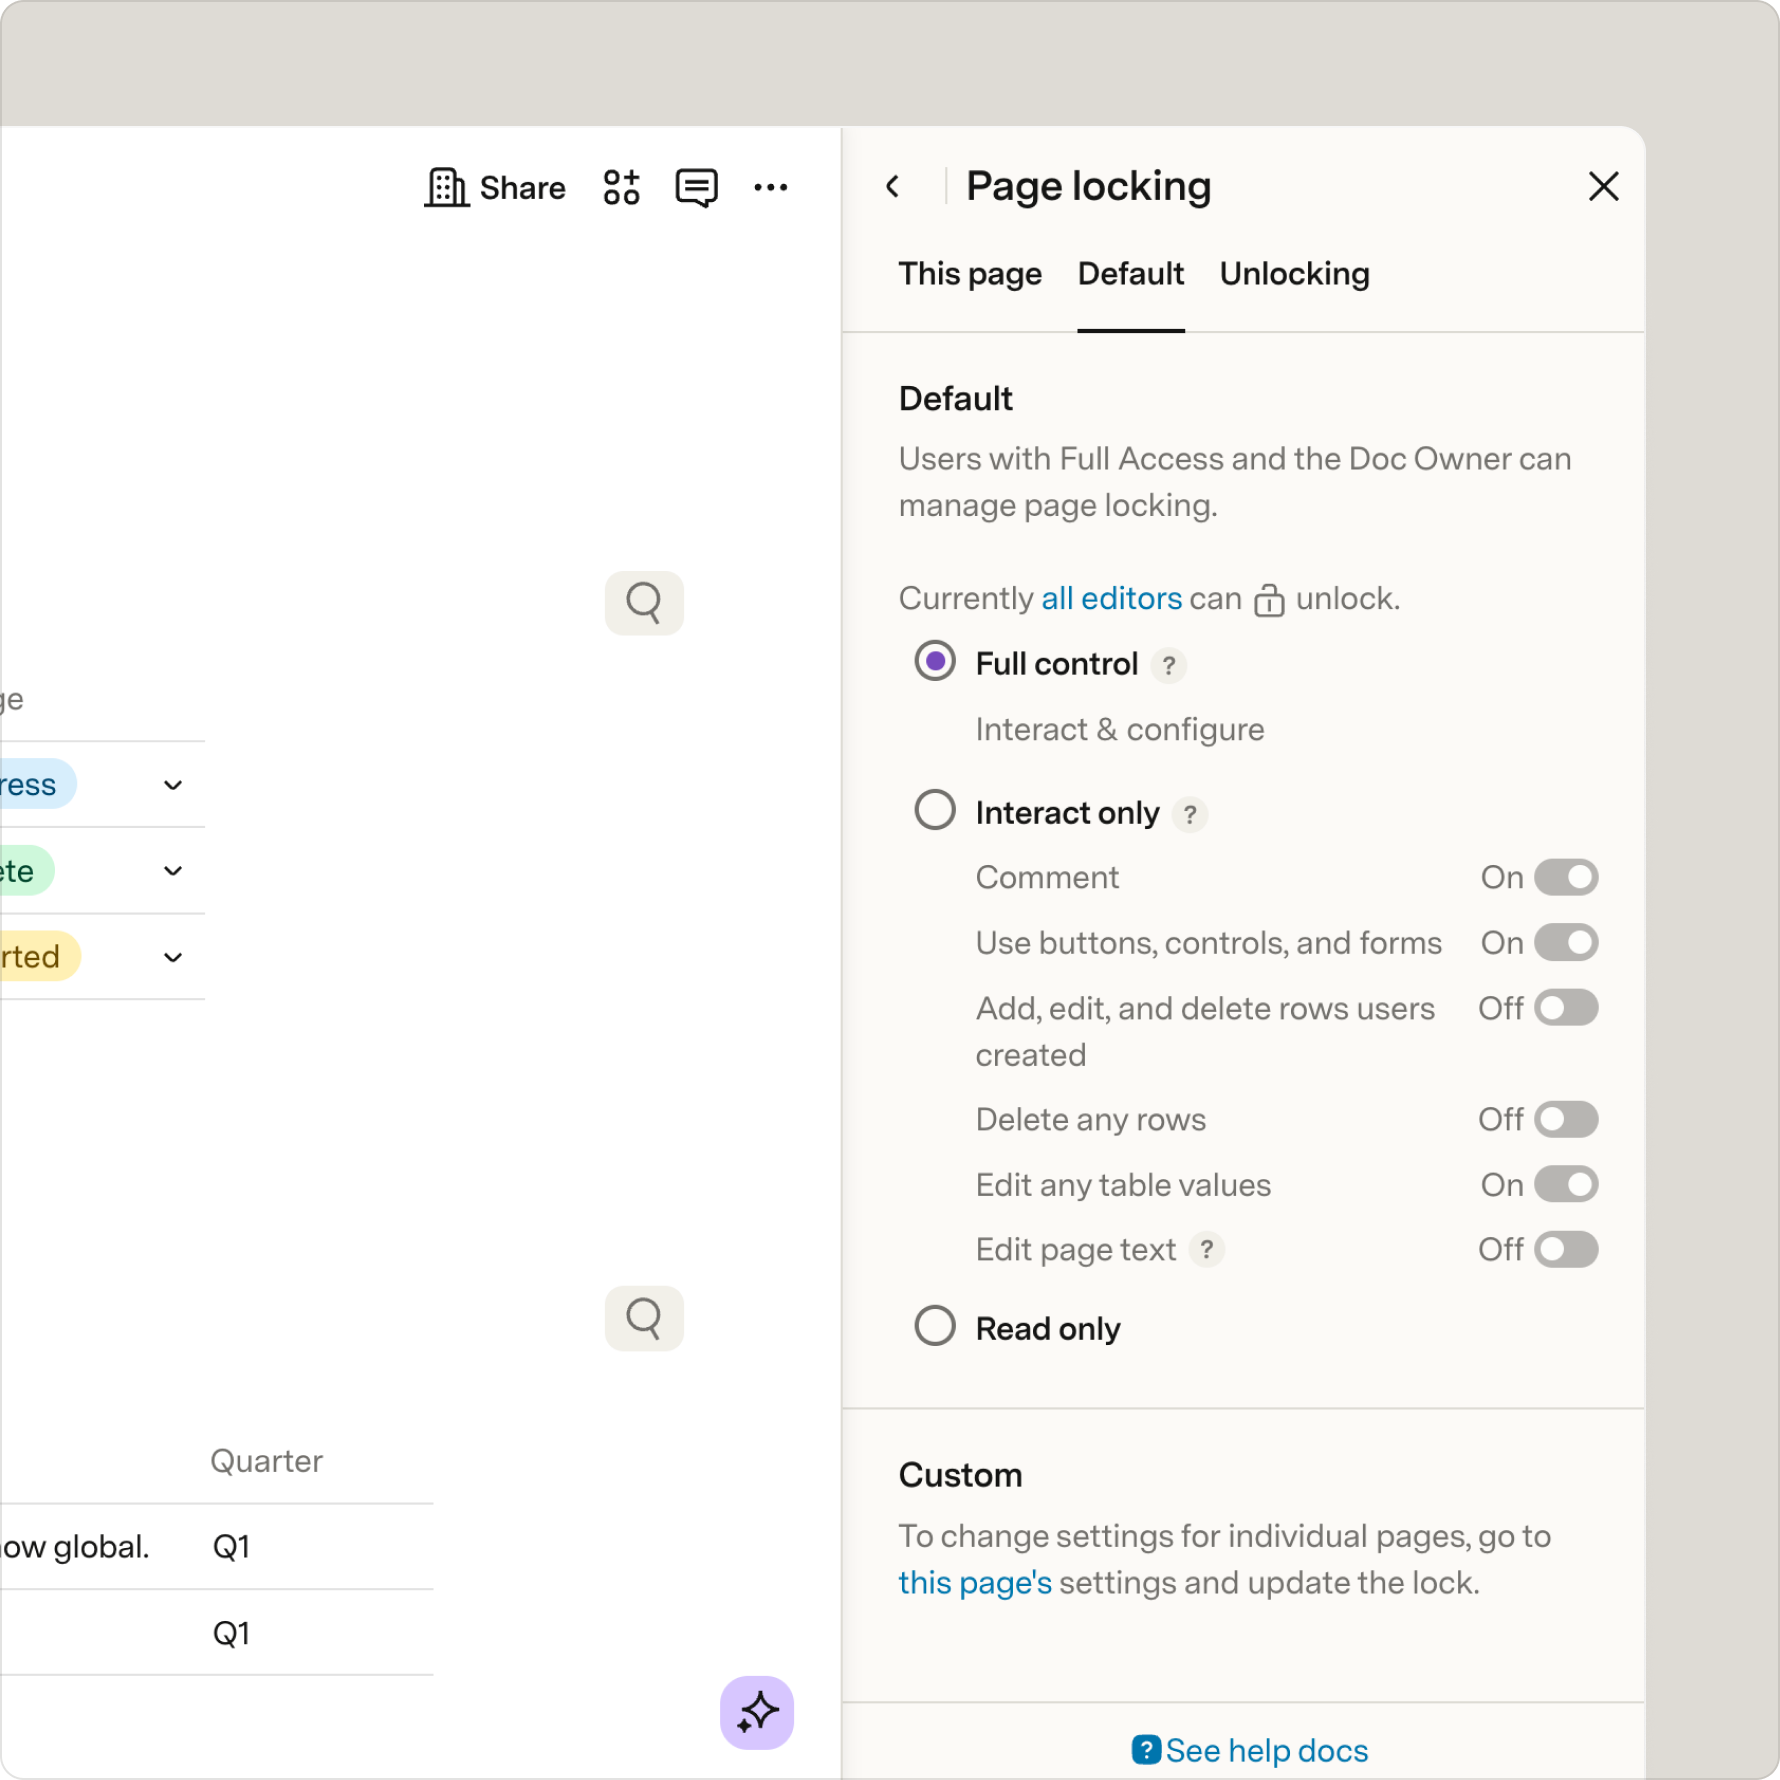Click the help icon next to Interact only
This screenshot has height=1780, width=1780.
click(x=1189, y=814)
